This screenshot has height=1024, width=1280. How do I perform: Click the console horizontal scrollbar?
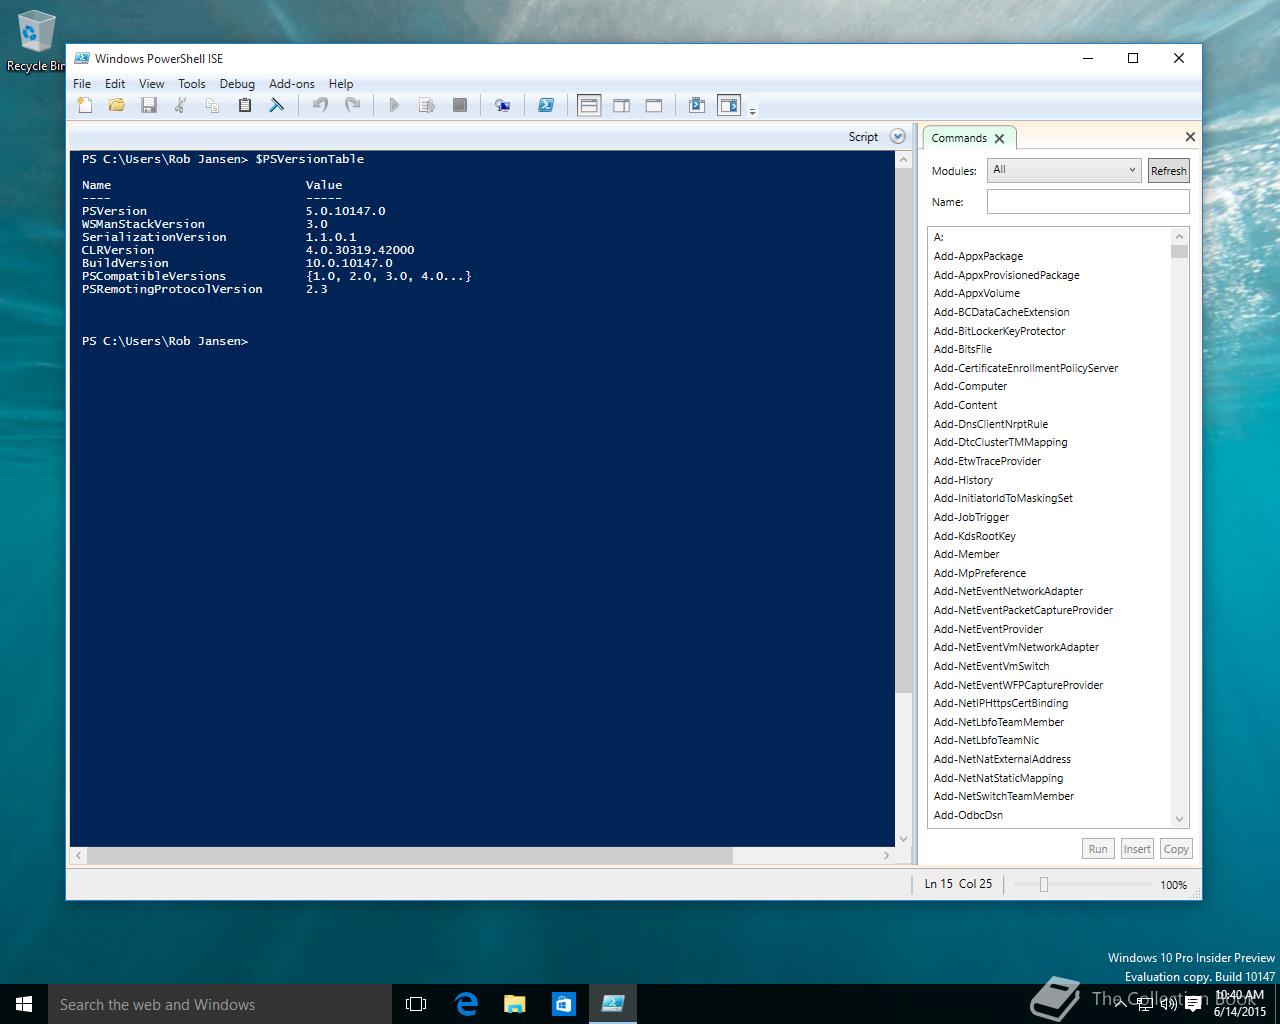[x=411, y=856]
